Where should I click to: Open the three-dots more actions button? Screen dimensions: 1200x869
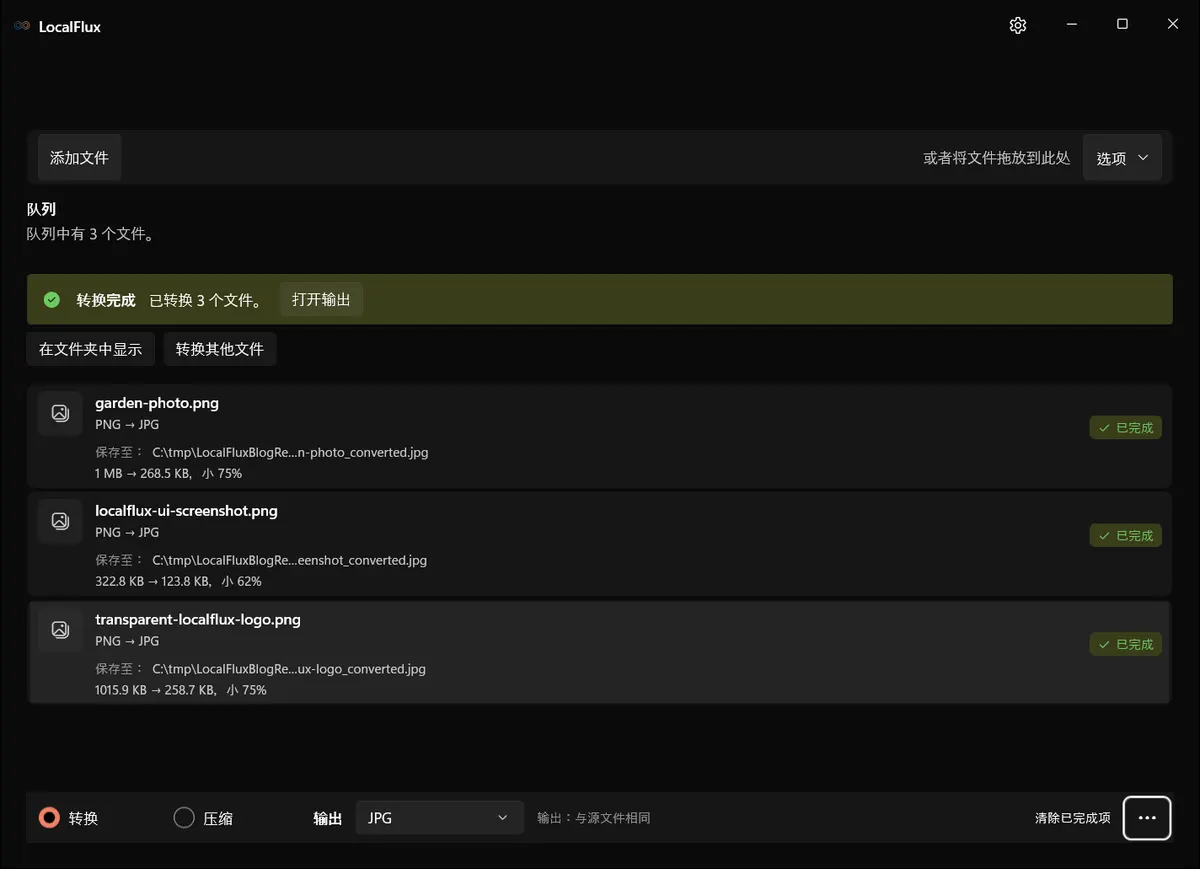1147,818
